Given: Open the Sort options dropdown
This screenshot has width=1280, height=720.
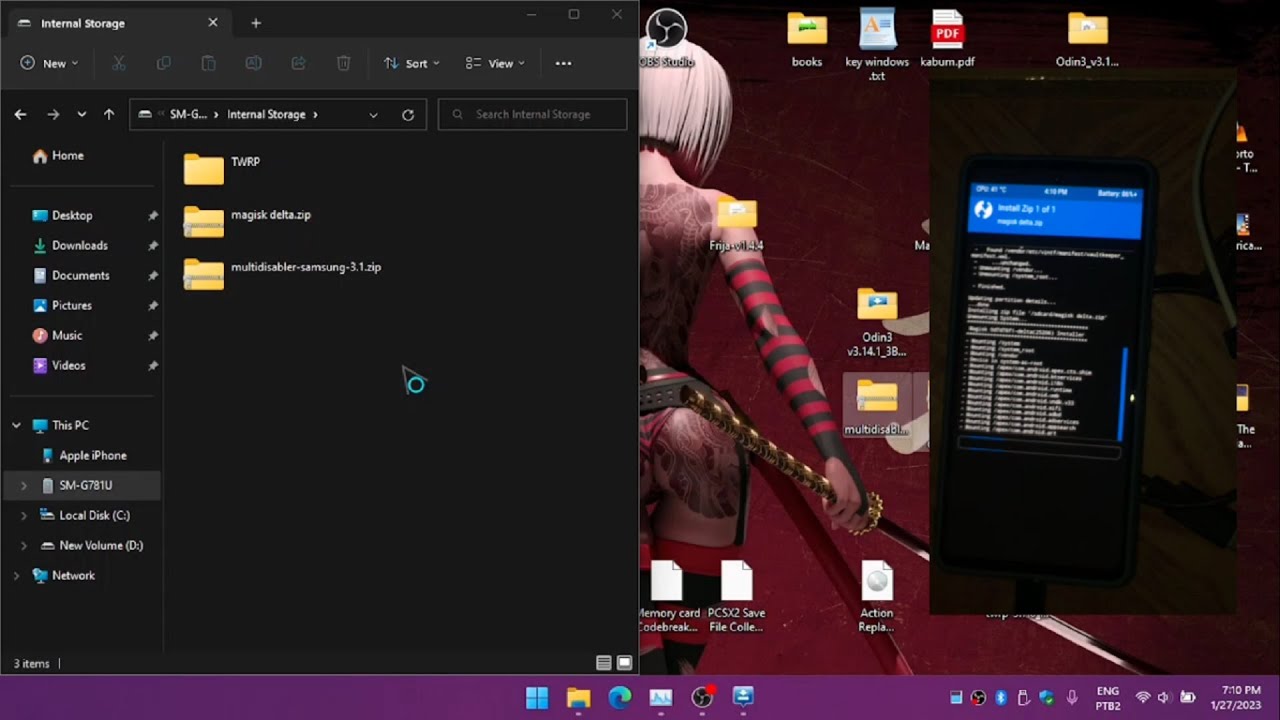Looking at the screenshot, I should point(411,63).
